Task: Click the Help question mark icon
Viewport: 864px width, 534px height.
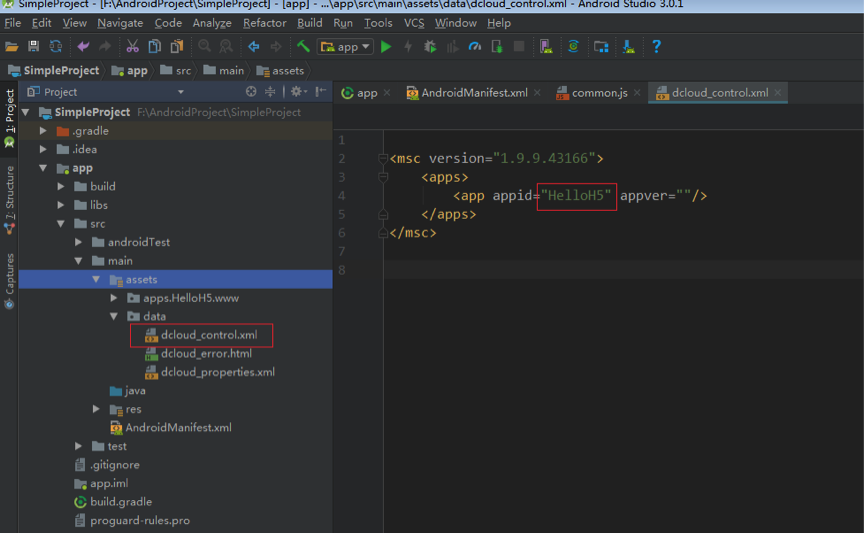Action: tap(656, 47)
